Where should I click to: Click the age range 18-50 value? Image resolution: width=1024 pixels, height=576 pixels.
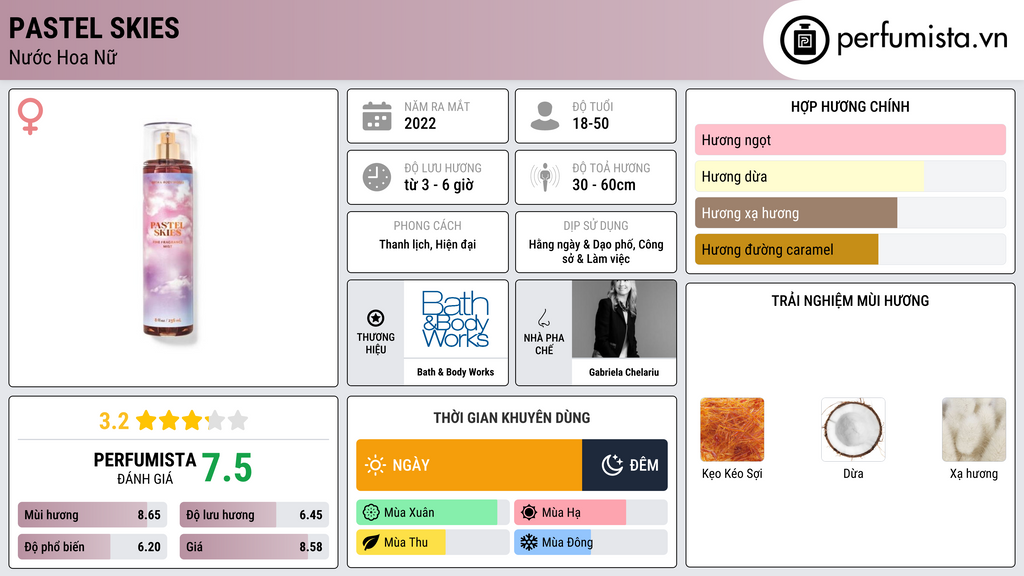coord(590,123)
